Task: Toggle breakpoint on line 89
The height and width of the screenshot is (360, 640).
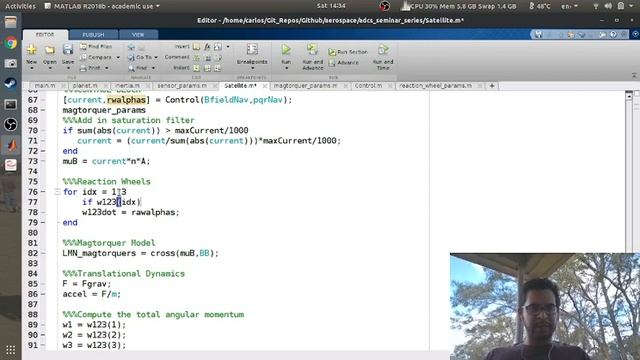Action: [43, 324]
